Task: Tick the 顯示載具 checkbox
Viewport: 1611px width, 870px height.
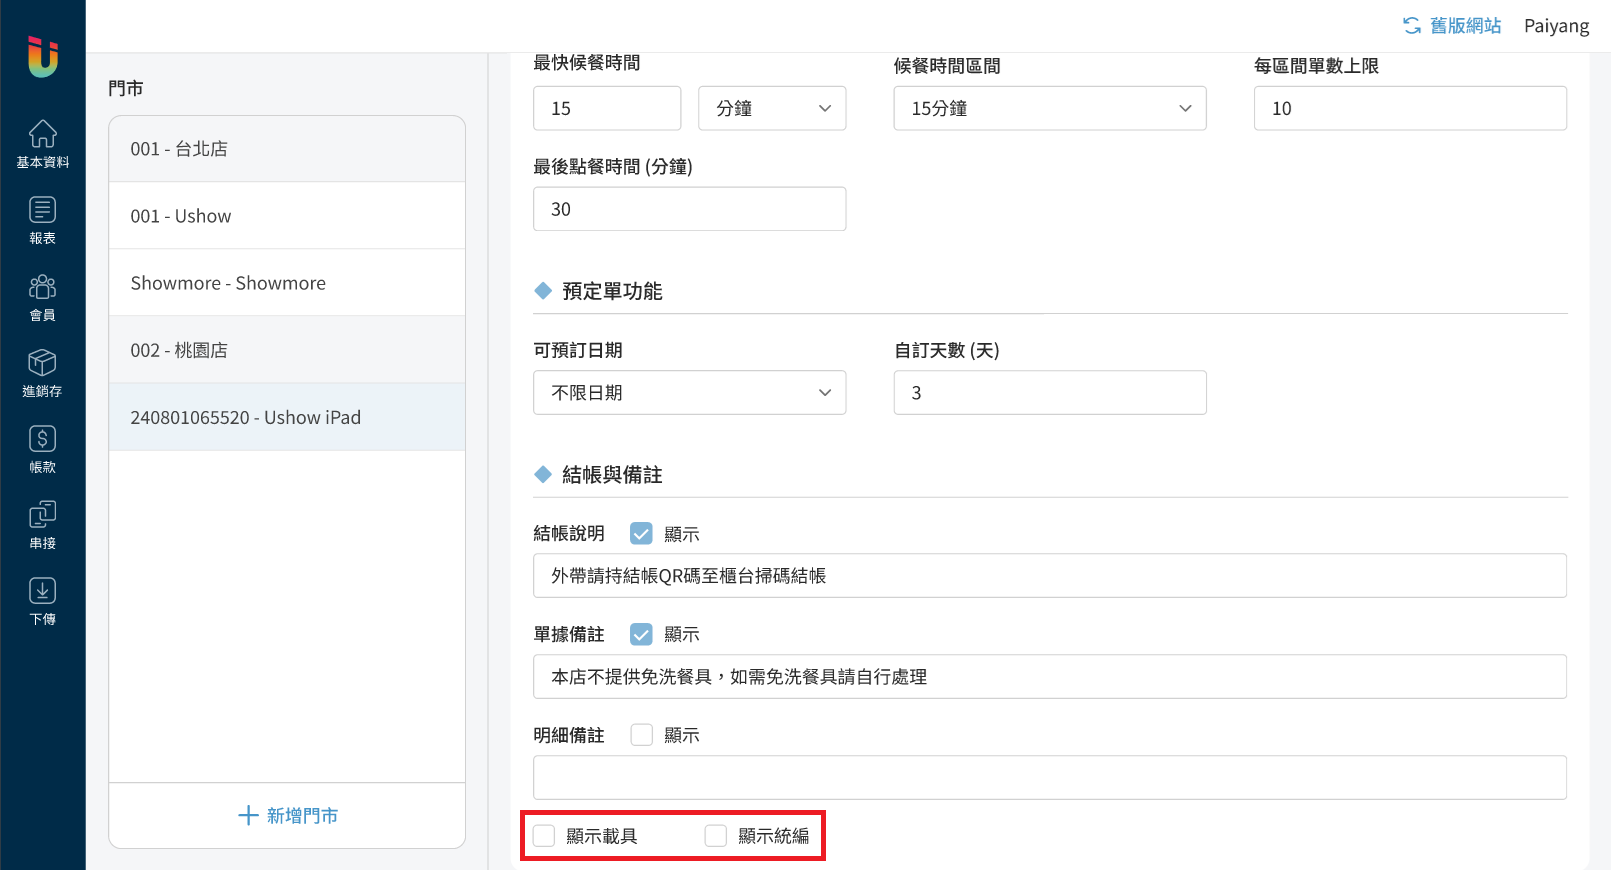Action: coord(544,836)
